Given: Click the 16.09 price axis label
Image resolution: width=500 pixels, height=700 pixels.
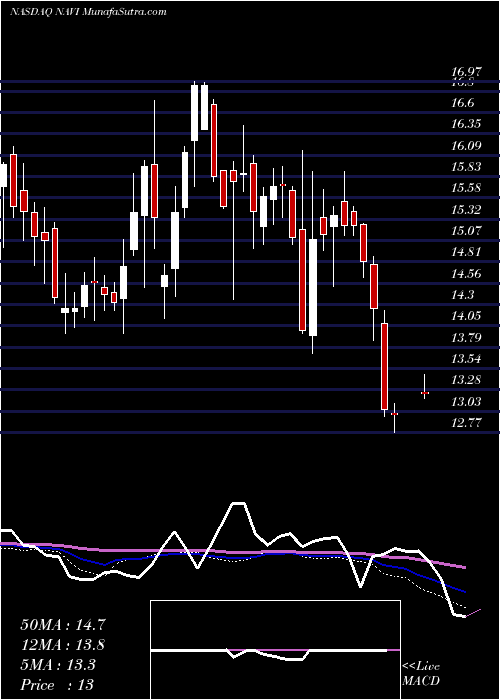Looking at the screenshot, I should (x=466, y=146).
